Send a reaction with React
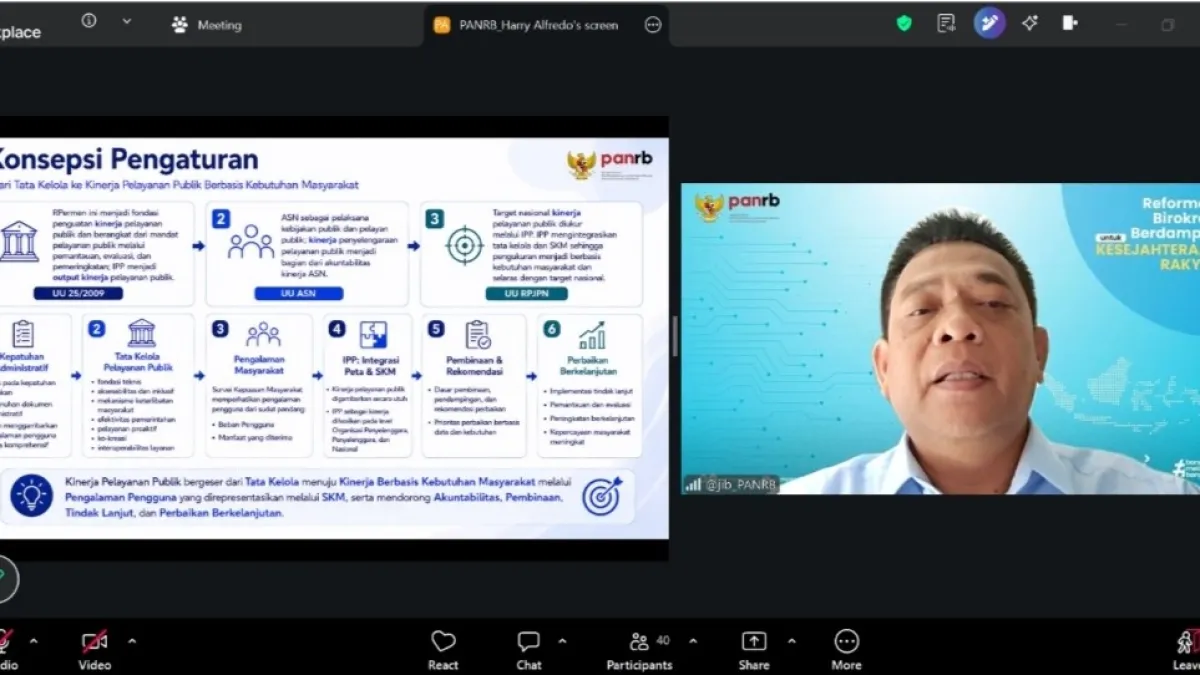The height and width of the screenshot is (675, 1200). [x=443, y=650]
